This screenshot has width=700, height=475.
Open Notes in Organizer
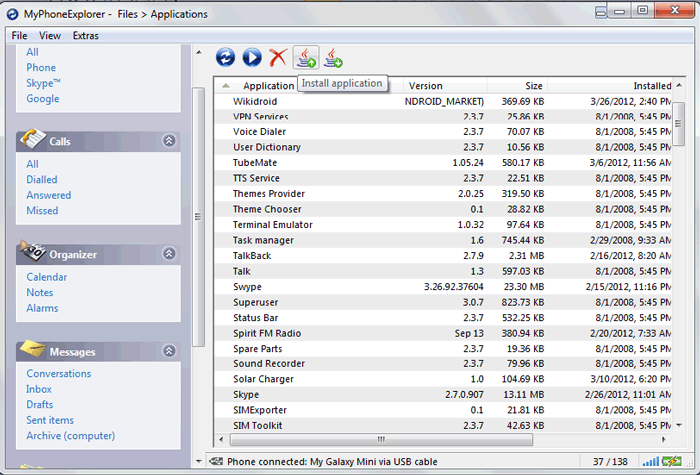coord(40,292)
